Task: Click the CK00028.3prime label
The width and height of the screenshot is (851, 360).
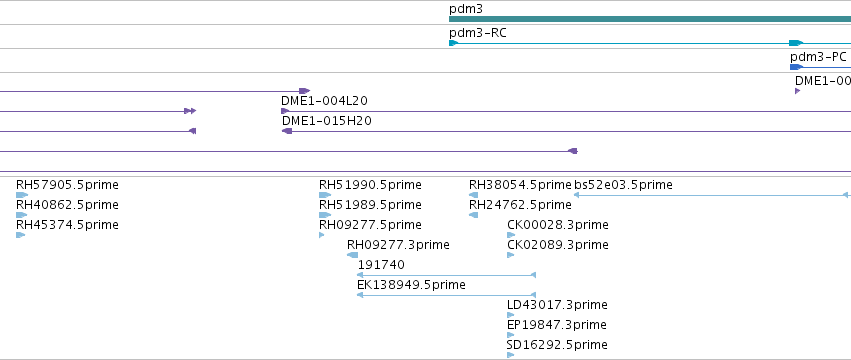Action: (x=557, y=225)
